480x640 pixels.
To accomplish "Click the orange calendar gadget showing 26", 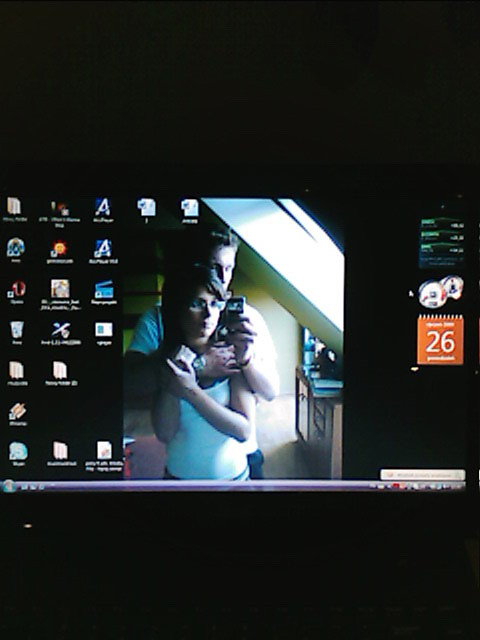I will 440,339.
